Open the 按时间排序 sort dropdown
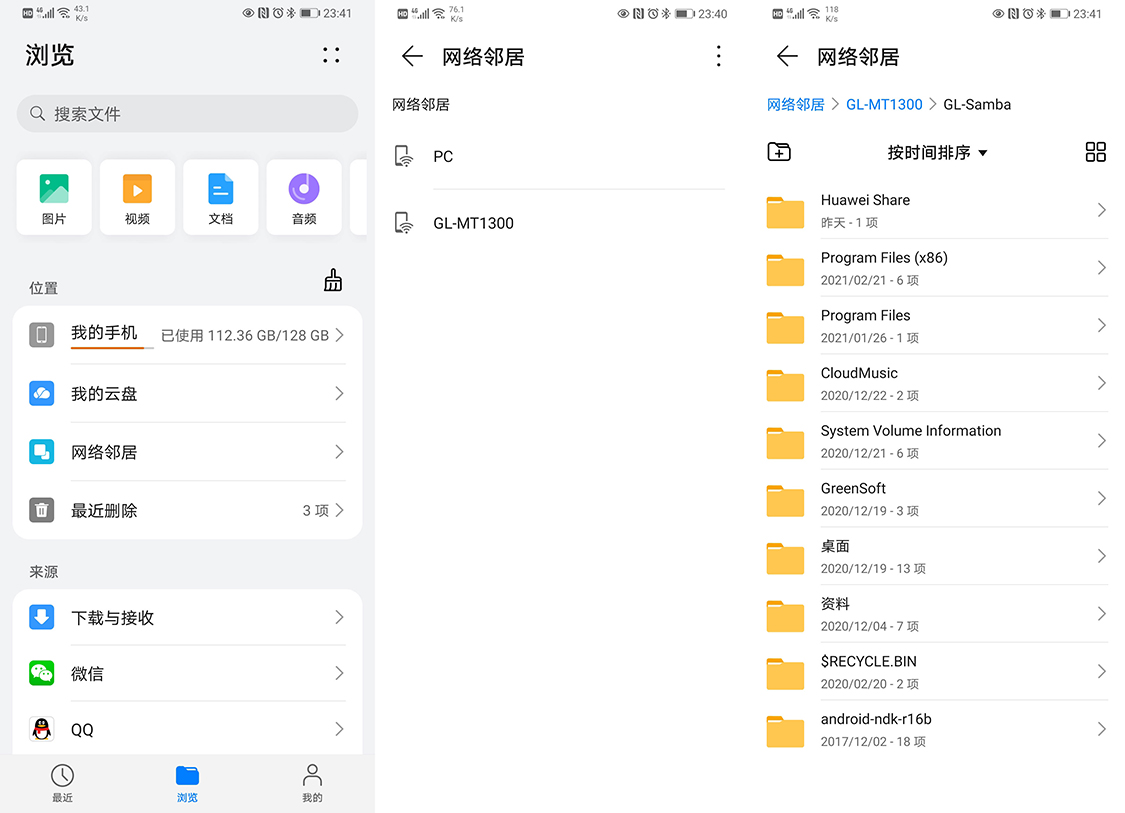This screenshot has height=813, width=1125. point(936,153)
